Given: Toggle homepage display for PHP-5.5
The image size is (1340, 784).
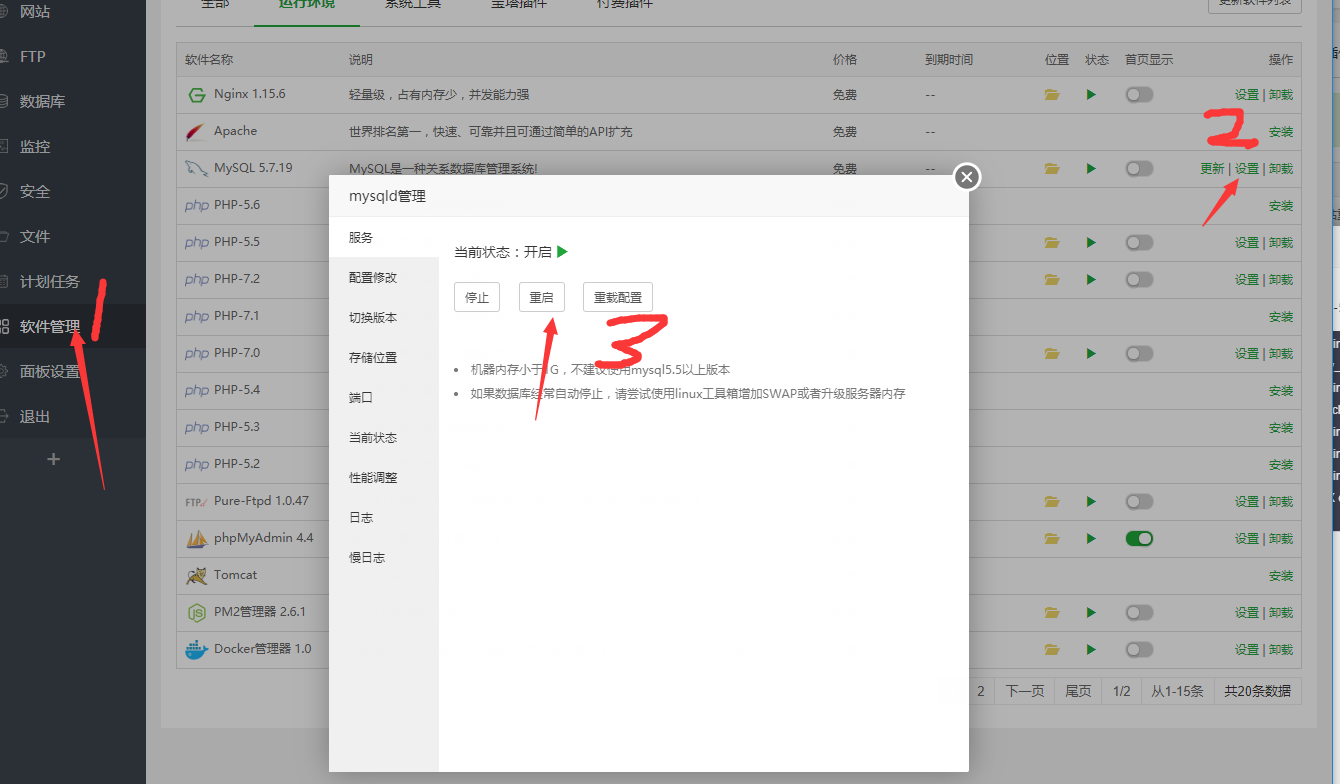Looking at the screenshot, I should [1139, 243].
